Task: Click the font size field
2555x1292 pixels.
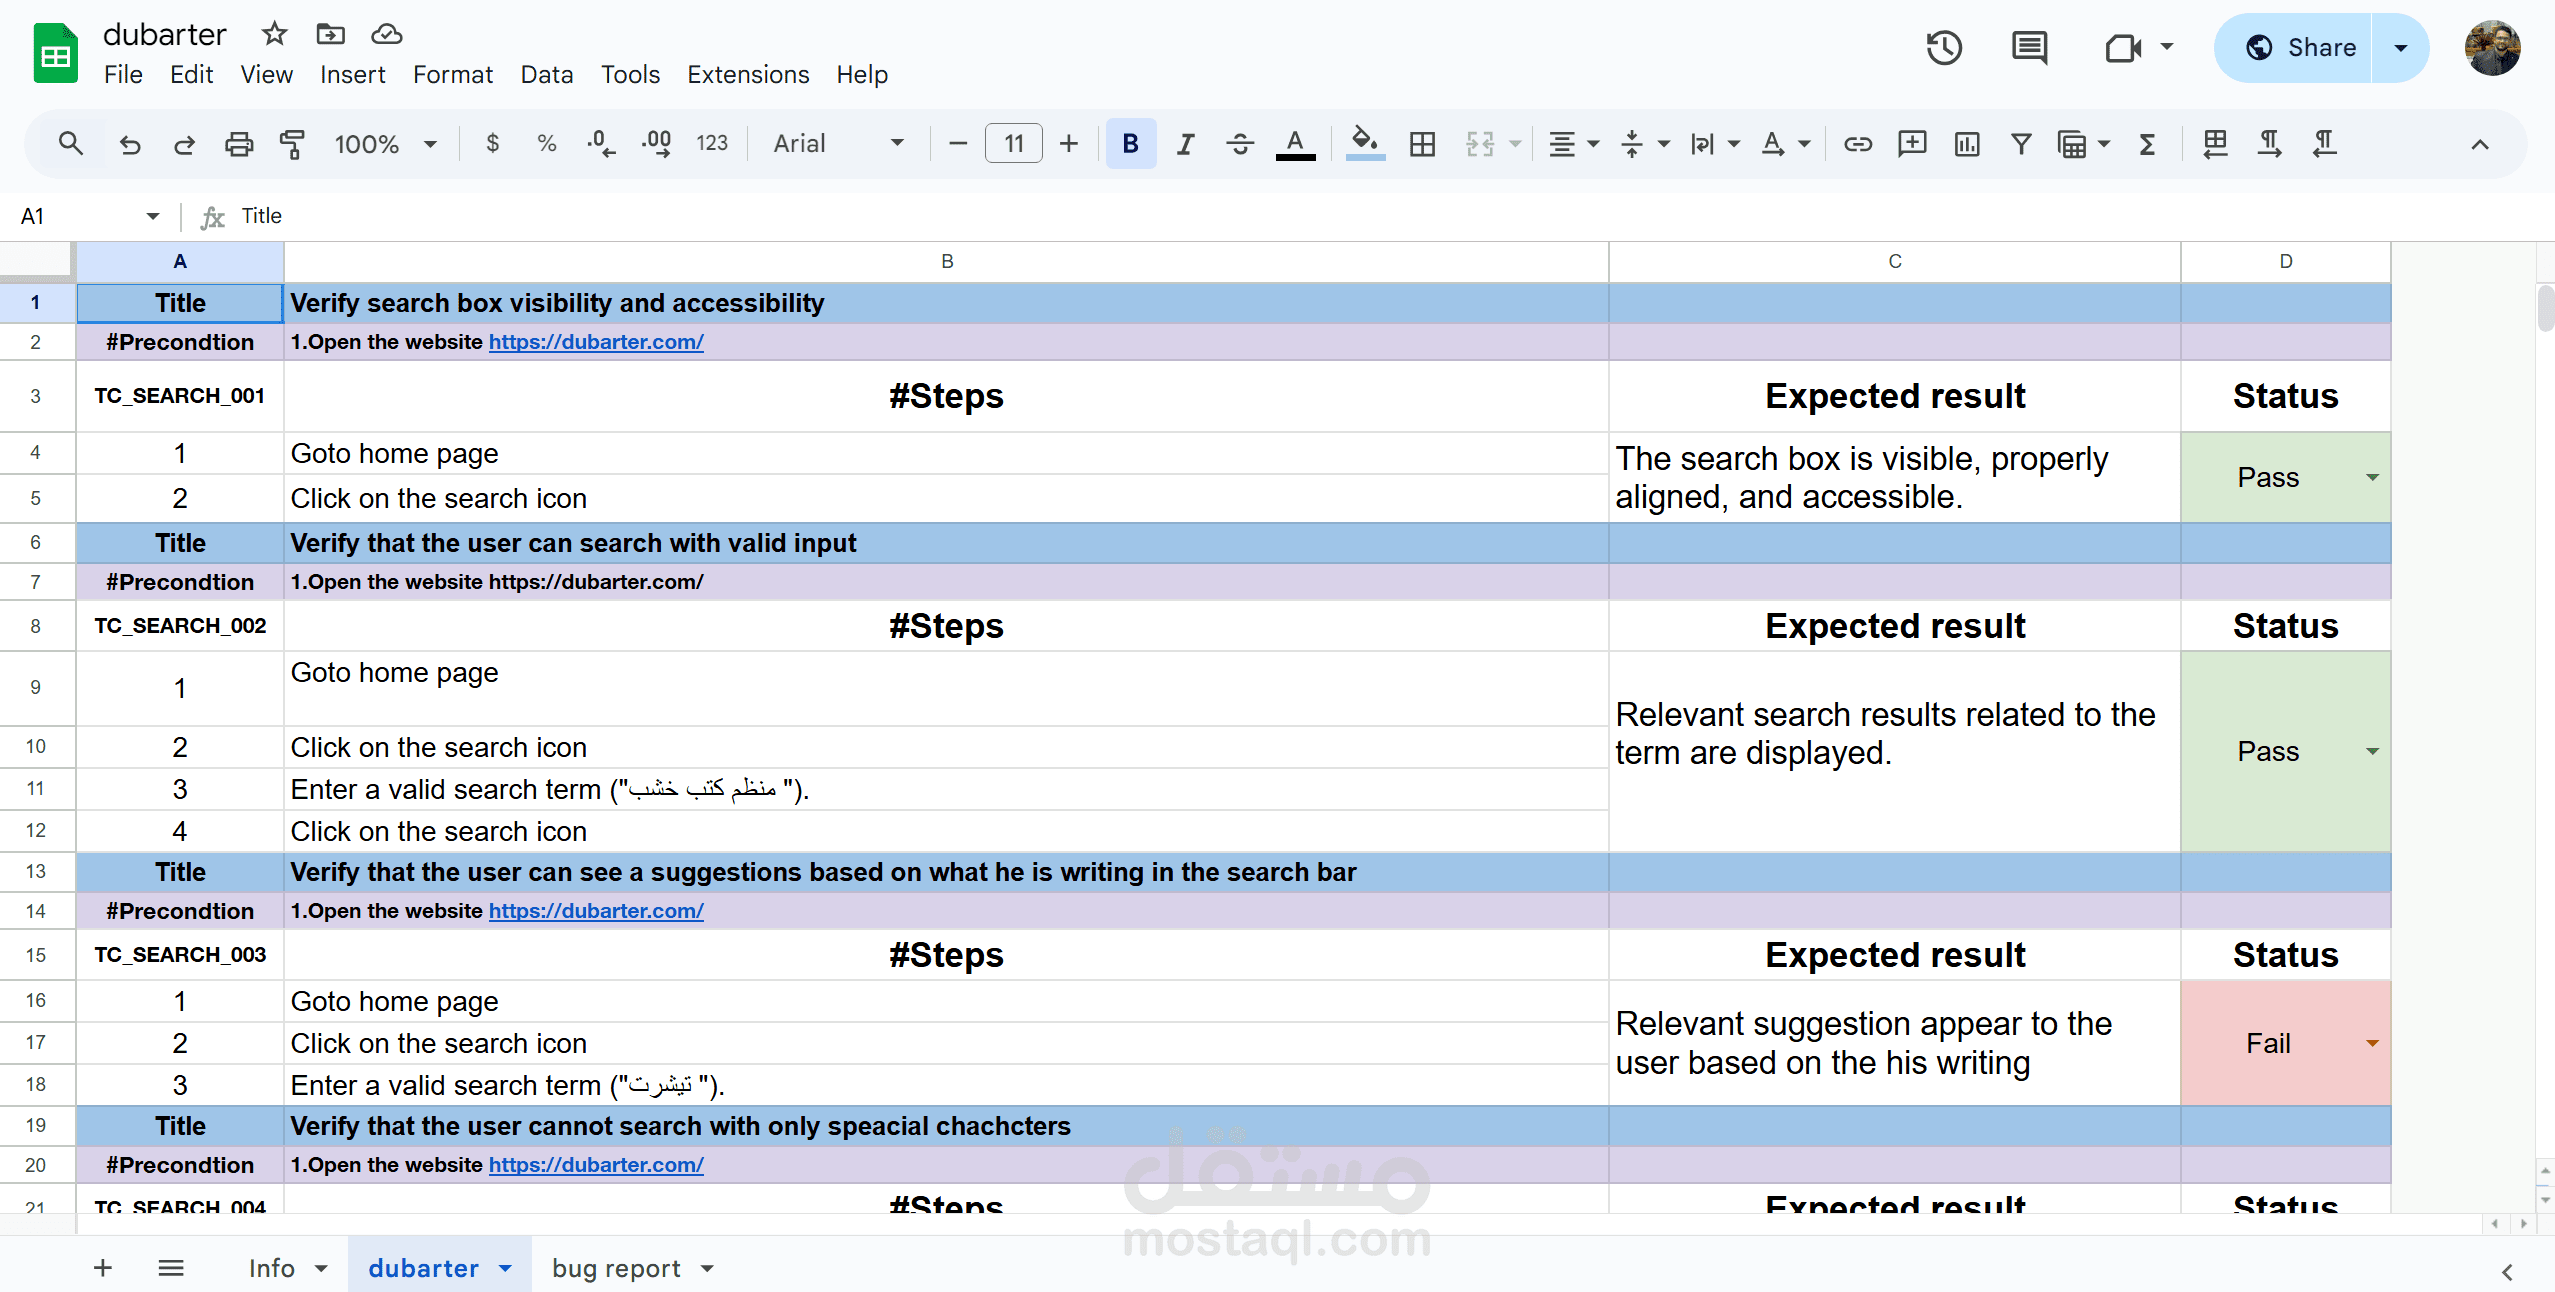Action: point(1014,144)
